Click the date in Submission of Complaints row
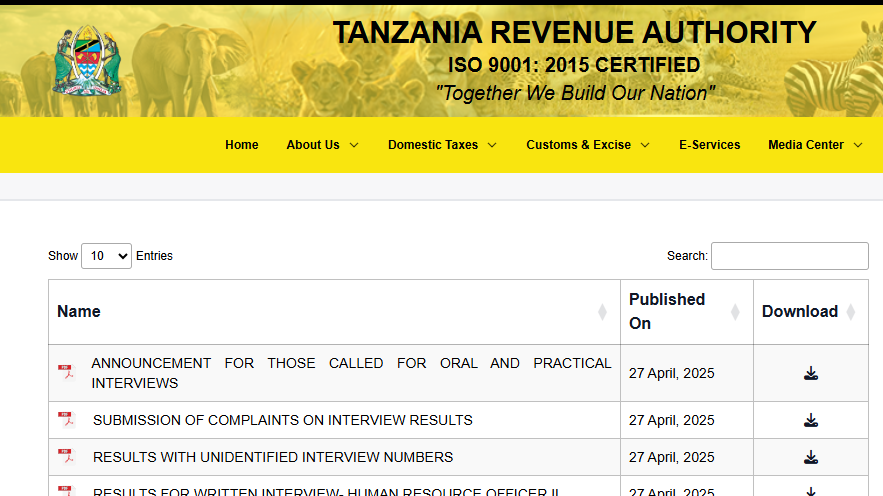Image resolution: width=883 pixels, height=496 pixels. tap(671, 420)
